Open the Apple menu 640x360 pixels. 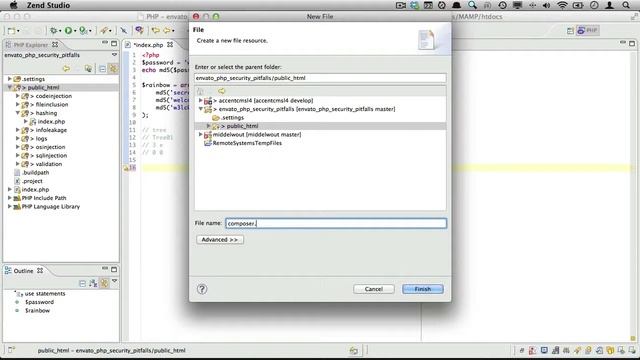tap(13, 5)
